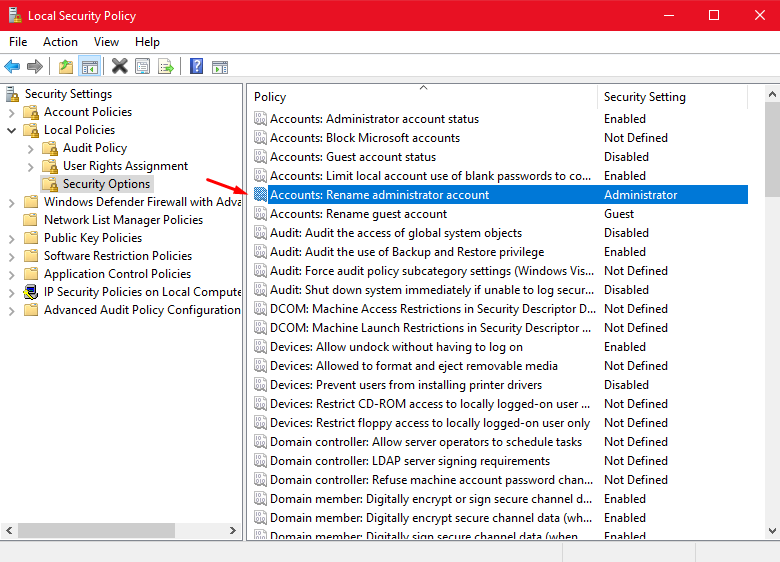Click the tree pane horizontal scrollbar thumb
The width and height of the screenshot is (780, 562).
tap(97, 530)
